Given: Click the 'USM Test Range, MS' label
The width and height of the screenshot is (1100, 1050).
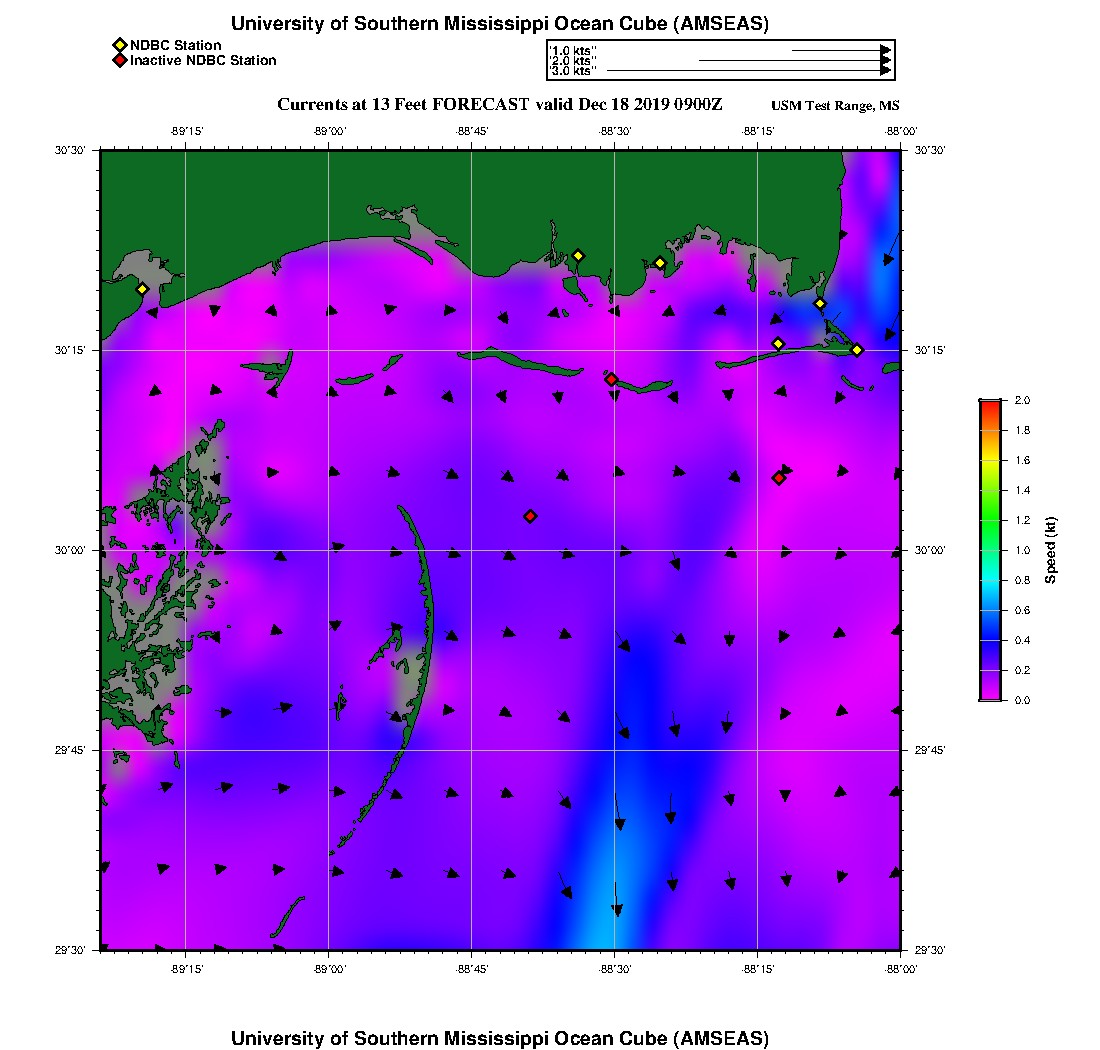Looking at the screenshot, I should tap(835, 106).
